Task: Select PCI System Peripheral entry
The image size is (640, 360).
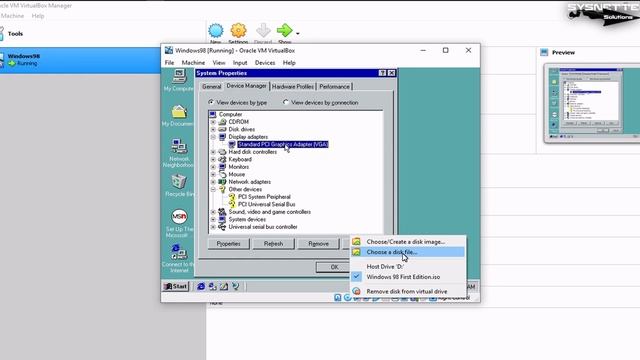Action: pos(264,197)
